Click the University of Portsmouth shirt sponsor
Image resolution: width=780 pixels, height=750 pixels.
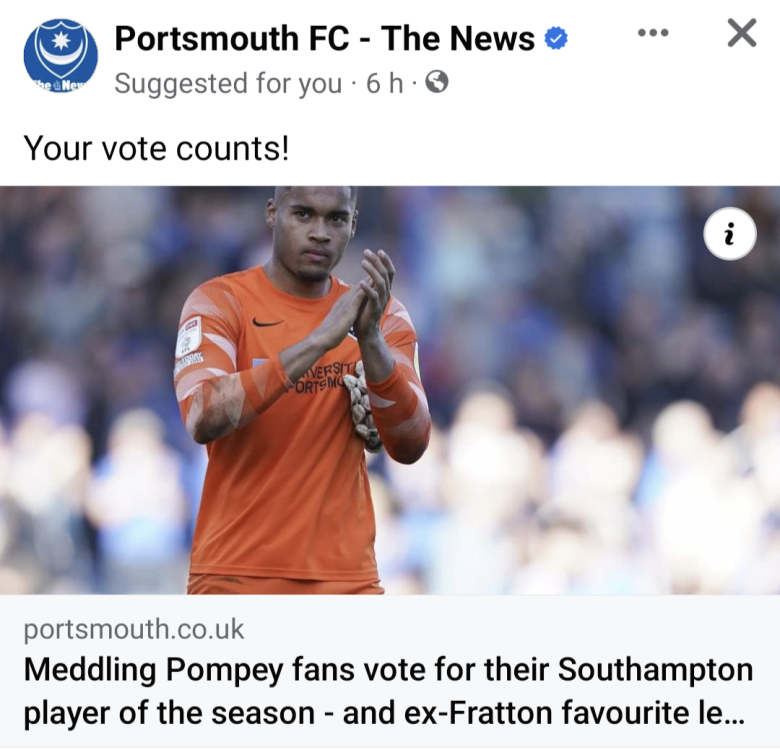tap(318, 378)
